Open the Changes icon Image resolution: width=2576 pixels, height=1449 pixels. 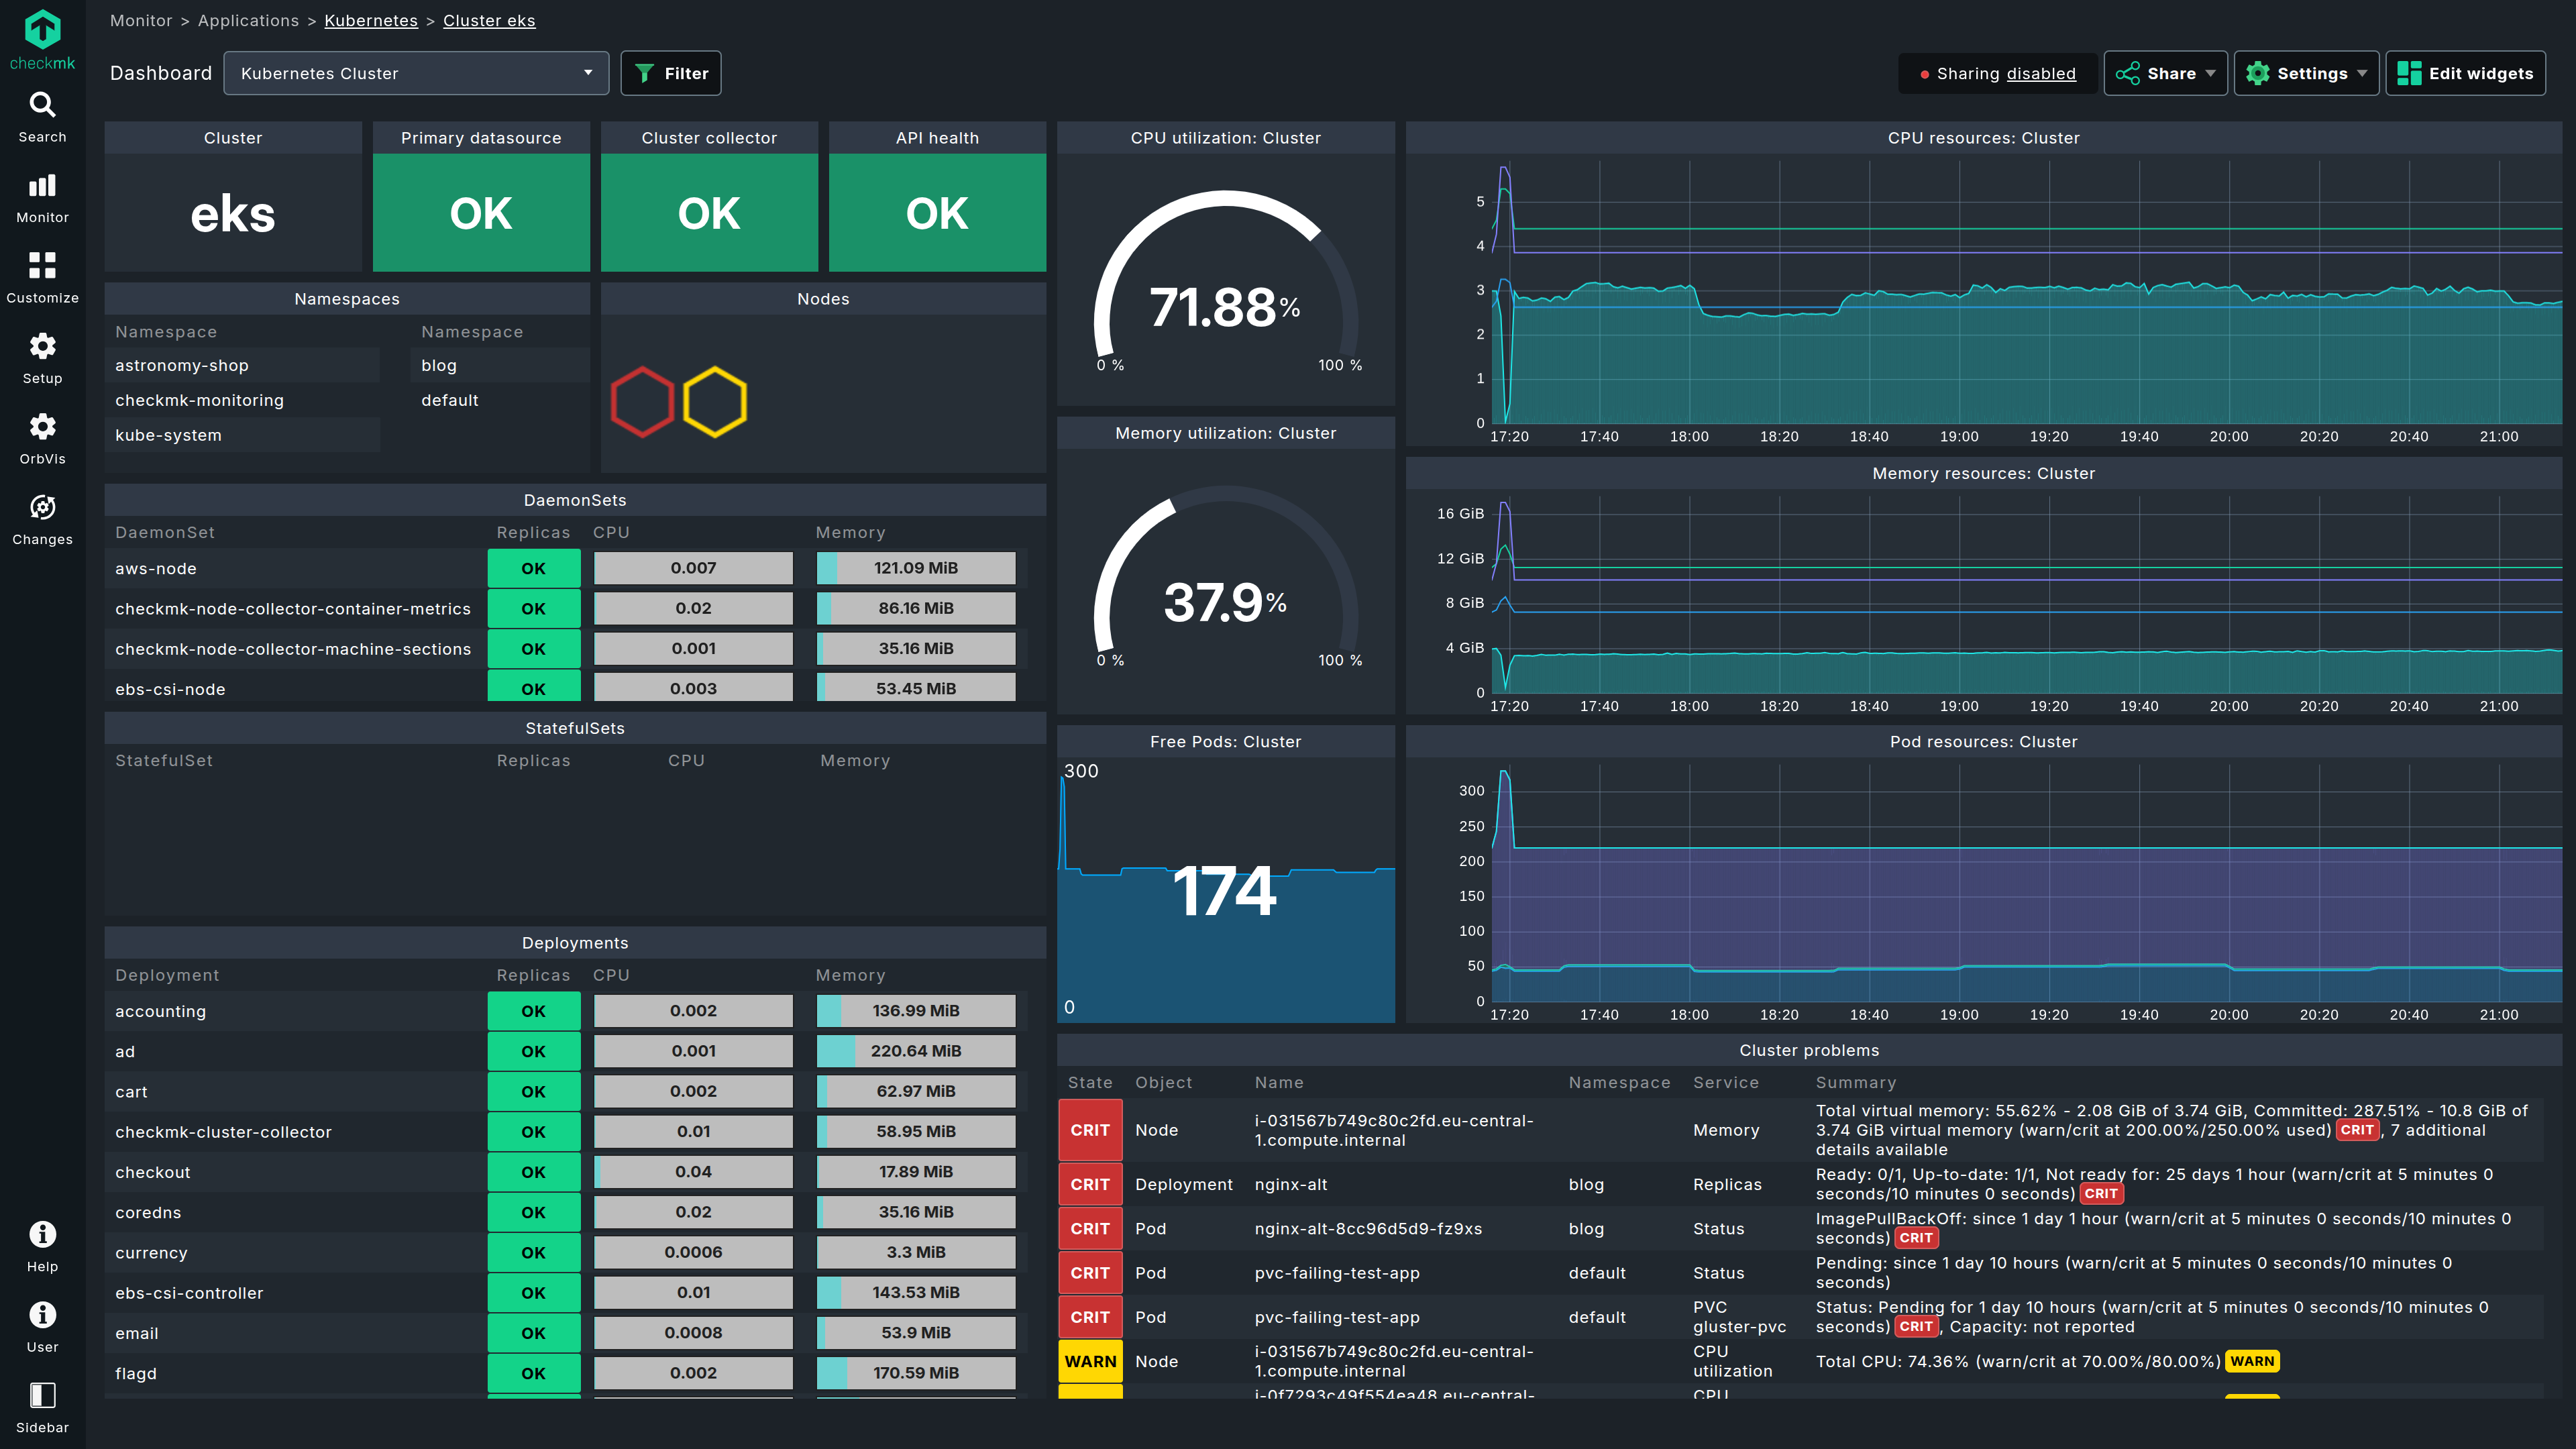click(x=42, y=508)
